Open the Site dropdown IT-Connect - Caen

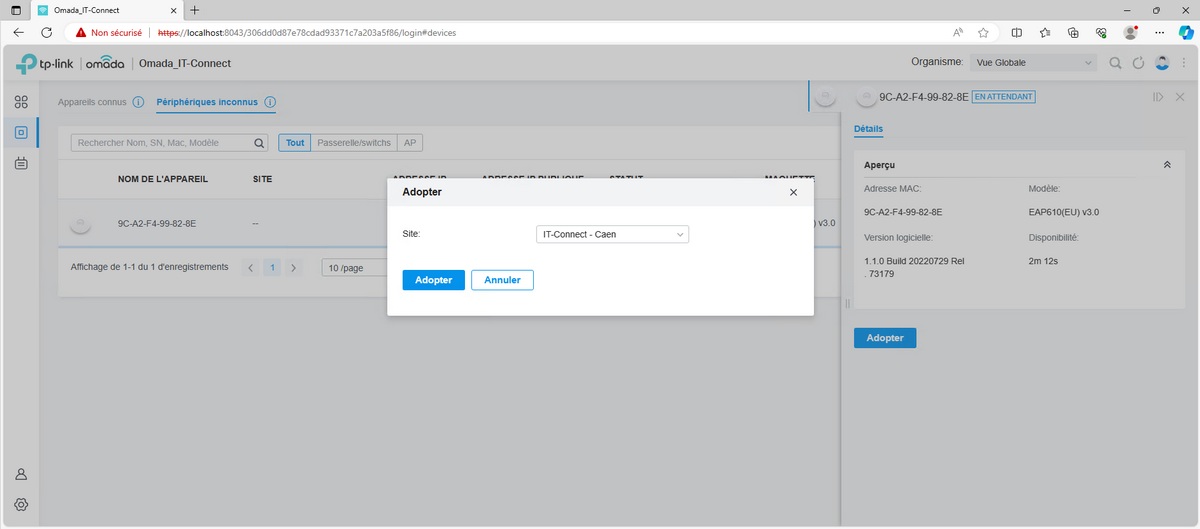612,234
